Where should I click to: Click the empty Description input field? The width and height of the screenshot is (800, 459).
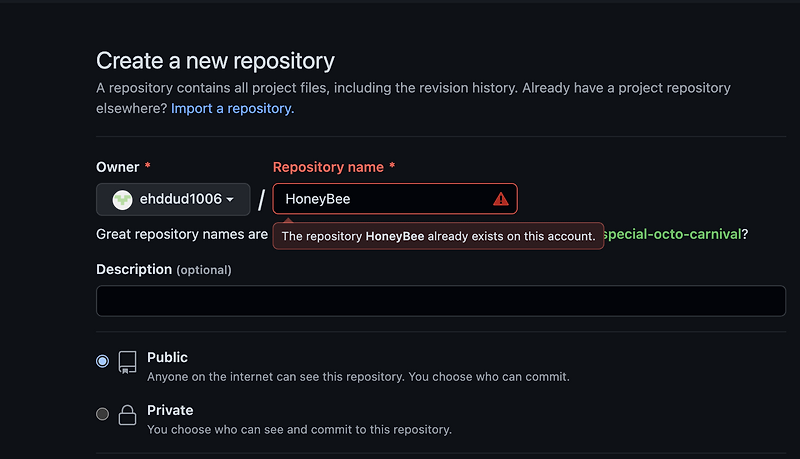pos(441,301)
